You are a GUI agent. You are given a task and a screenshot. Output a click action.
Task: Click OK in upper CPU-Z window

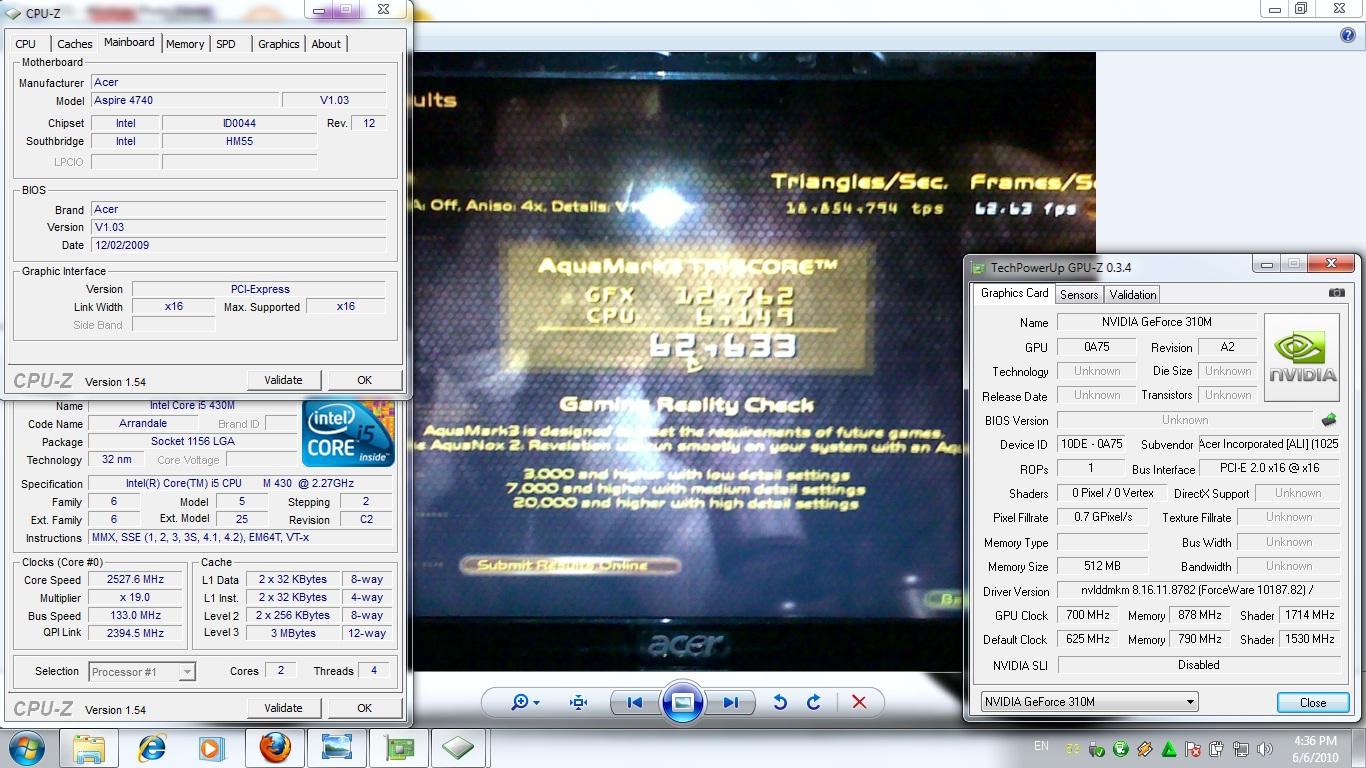(x=364, y=380)
